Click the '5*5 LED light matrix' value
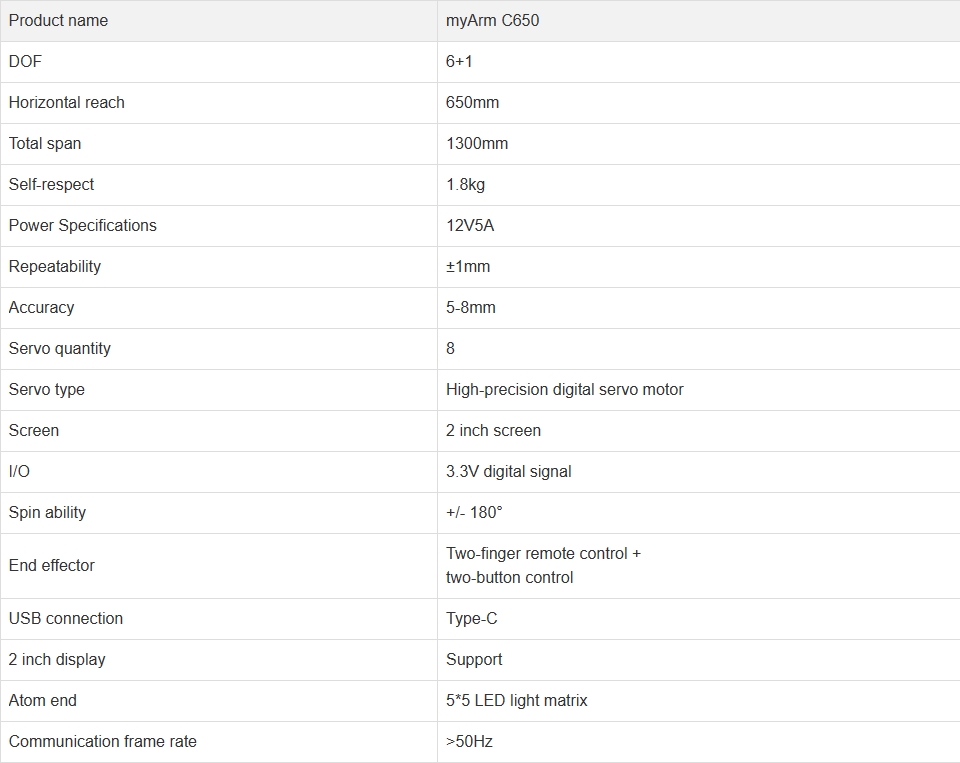This screenshot has width=960, height=763. point(517,701)
